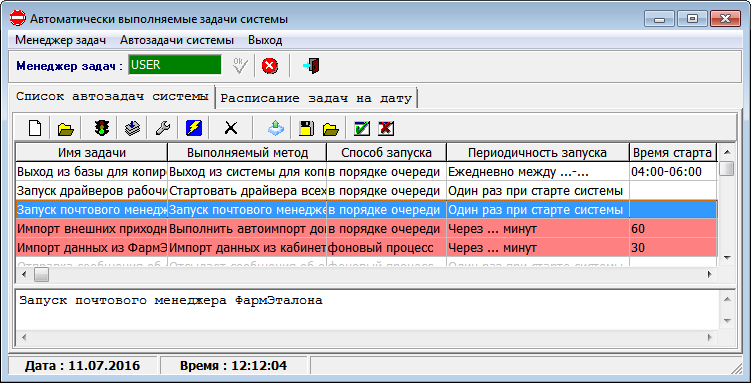751x383 pixels.
Task: Click the start time cell 30
Action: [672, 248]
